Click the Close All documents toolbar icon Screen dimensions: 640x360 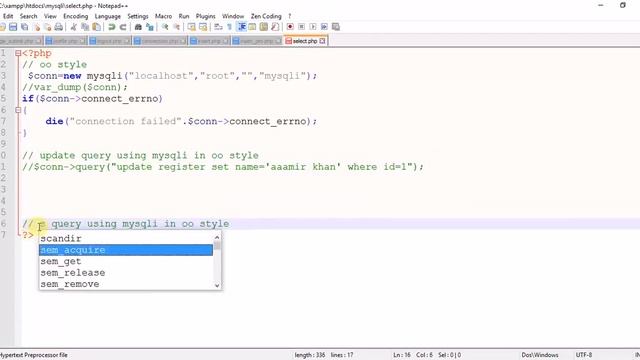tap(47, 27)
